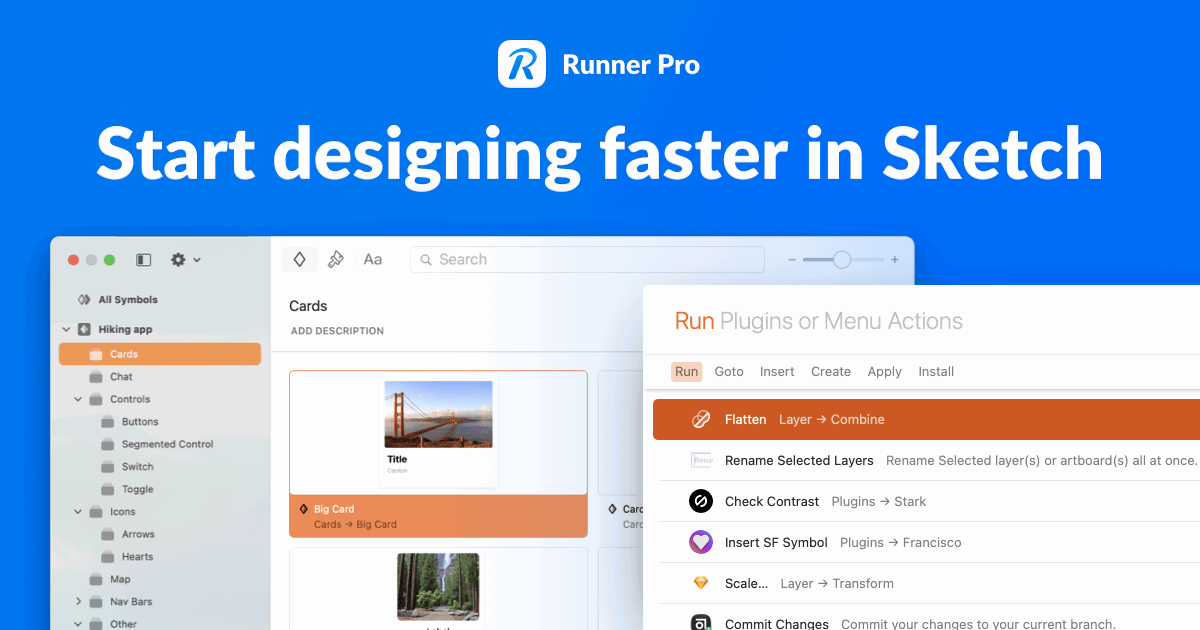Select the Golden Gate Big Card thumbnail
The image size is (1200, 630).
pyautogui.click(x=438, y=433)
